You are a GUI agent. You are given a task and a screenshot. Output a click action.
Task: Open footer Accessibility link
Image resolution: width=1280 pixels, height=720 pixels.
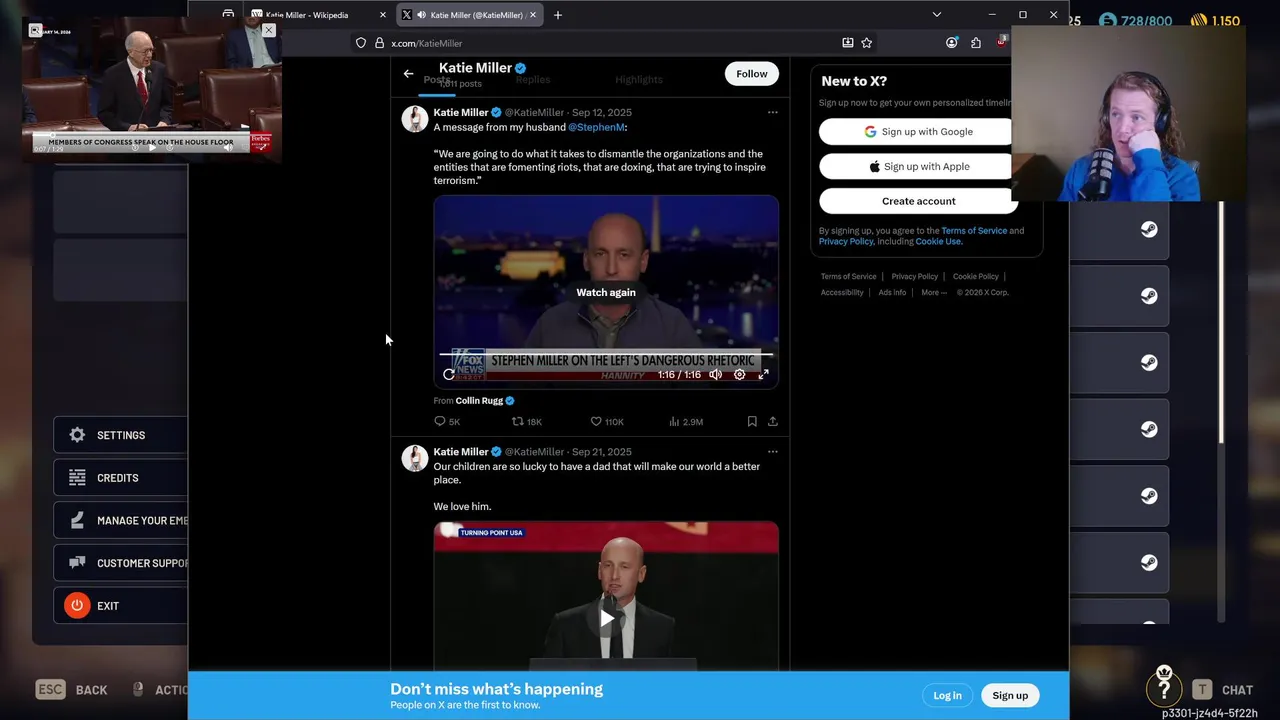842,293
